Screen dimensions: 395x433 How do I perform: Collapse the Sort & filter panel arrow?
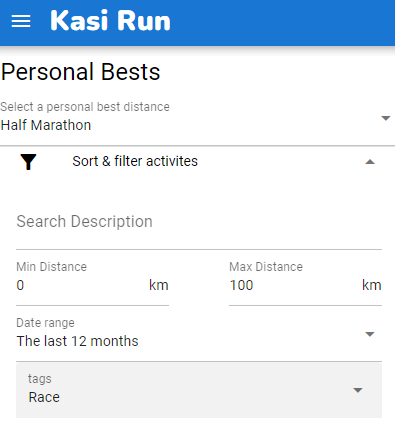pyautogui.click(x=370, y=162)
